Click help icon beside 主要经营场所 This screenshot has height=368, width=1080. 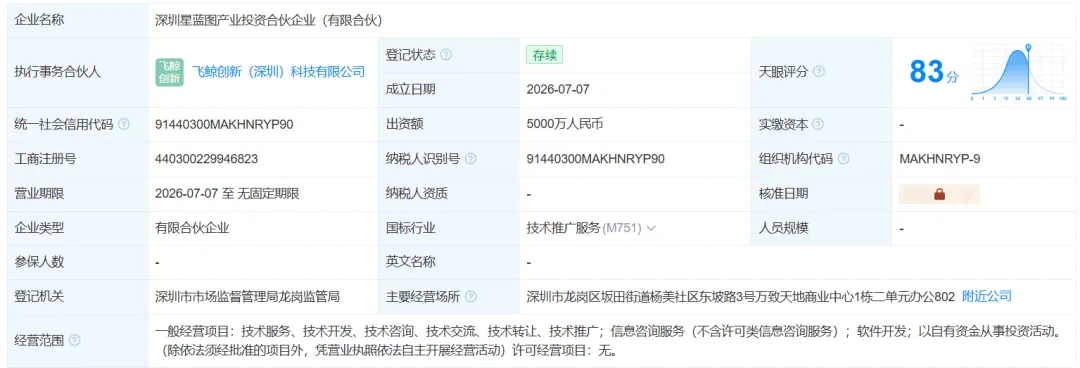470,297
